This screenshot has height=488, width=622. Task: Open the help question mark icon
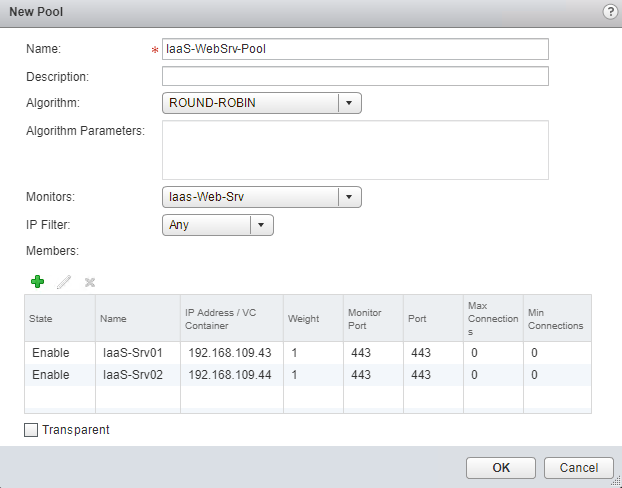click(x=610, y=11)
